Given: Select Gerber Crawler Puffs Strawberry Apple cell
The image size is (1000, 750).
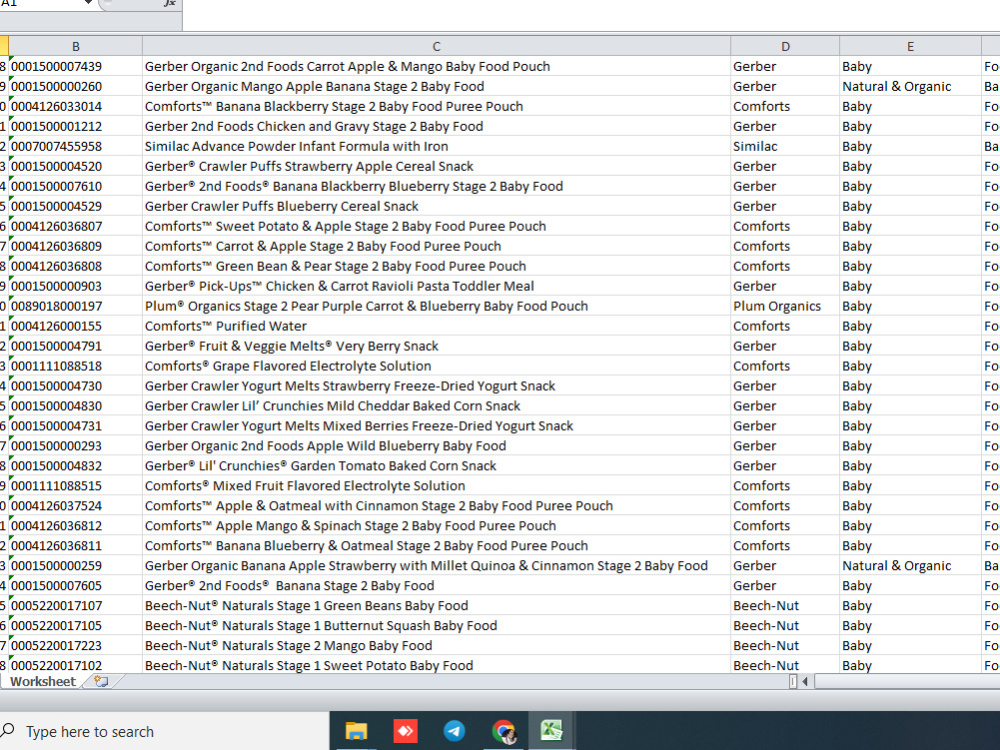Looking at the screenshot, I should pos(436,166).
